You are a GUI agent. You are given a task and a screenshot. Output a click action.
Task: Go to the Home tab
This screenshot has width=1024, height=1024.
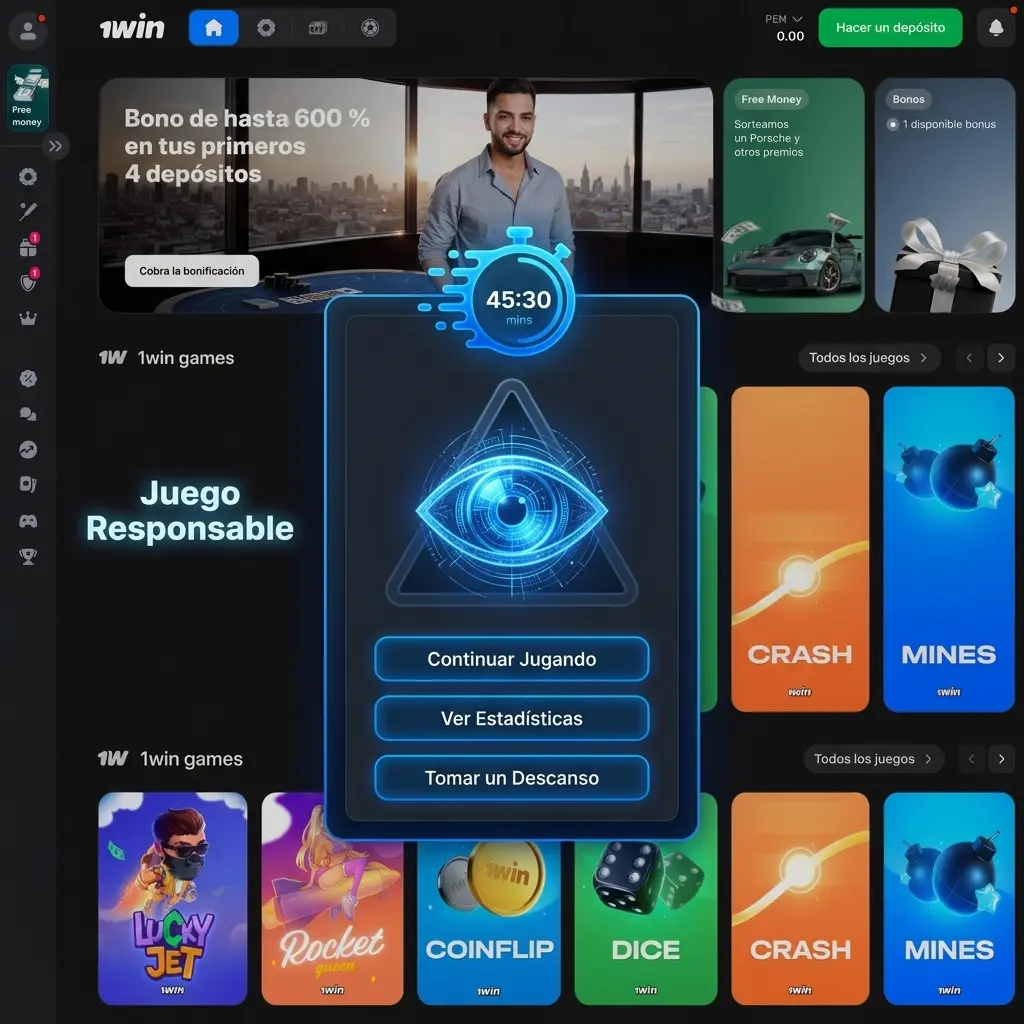coord(214,28)
